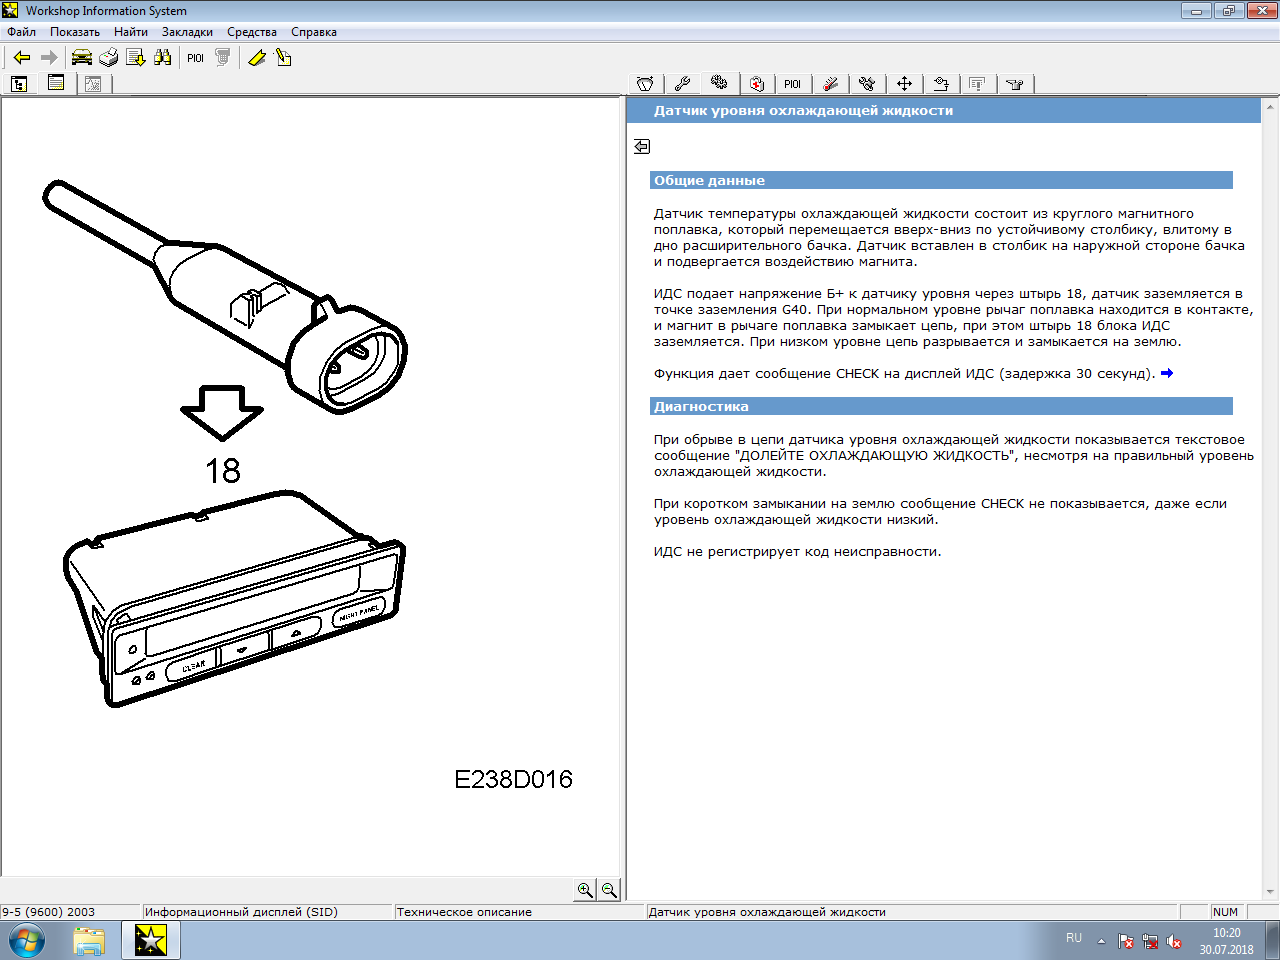Click the note-with-pencil icon in toolbar

coord(284,58)
